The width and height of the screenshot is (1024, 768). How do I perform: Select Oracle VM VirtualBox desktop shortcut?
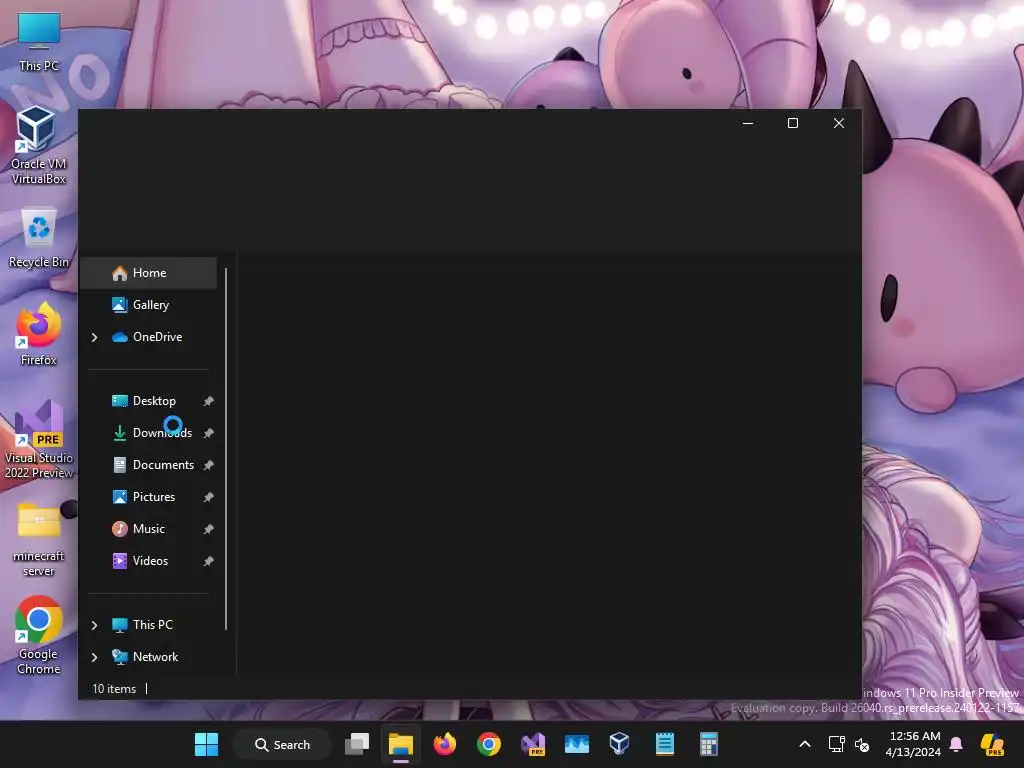(39, 145)
